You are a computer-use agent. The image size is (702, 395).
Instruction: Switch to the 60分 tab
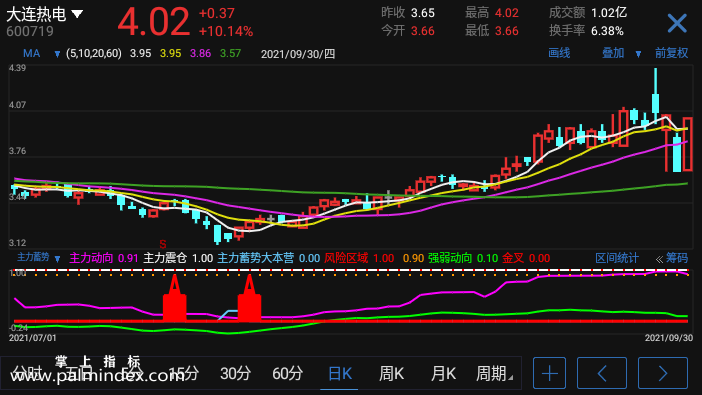coord(287,373)
